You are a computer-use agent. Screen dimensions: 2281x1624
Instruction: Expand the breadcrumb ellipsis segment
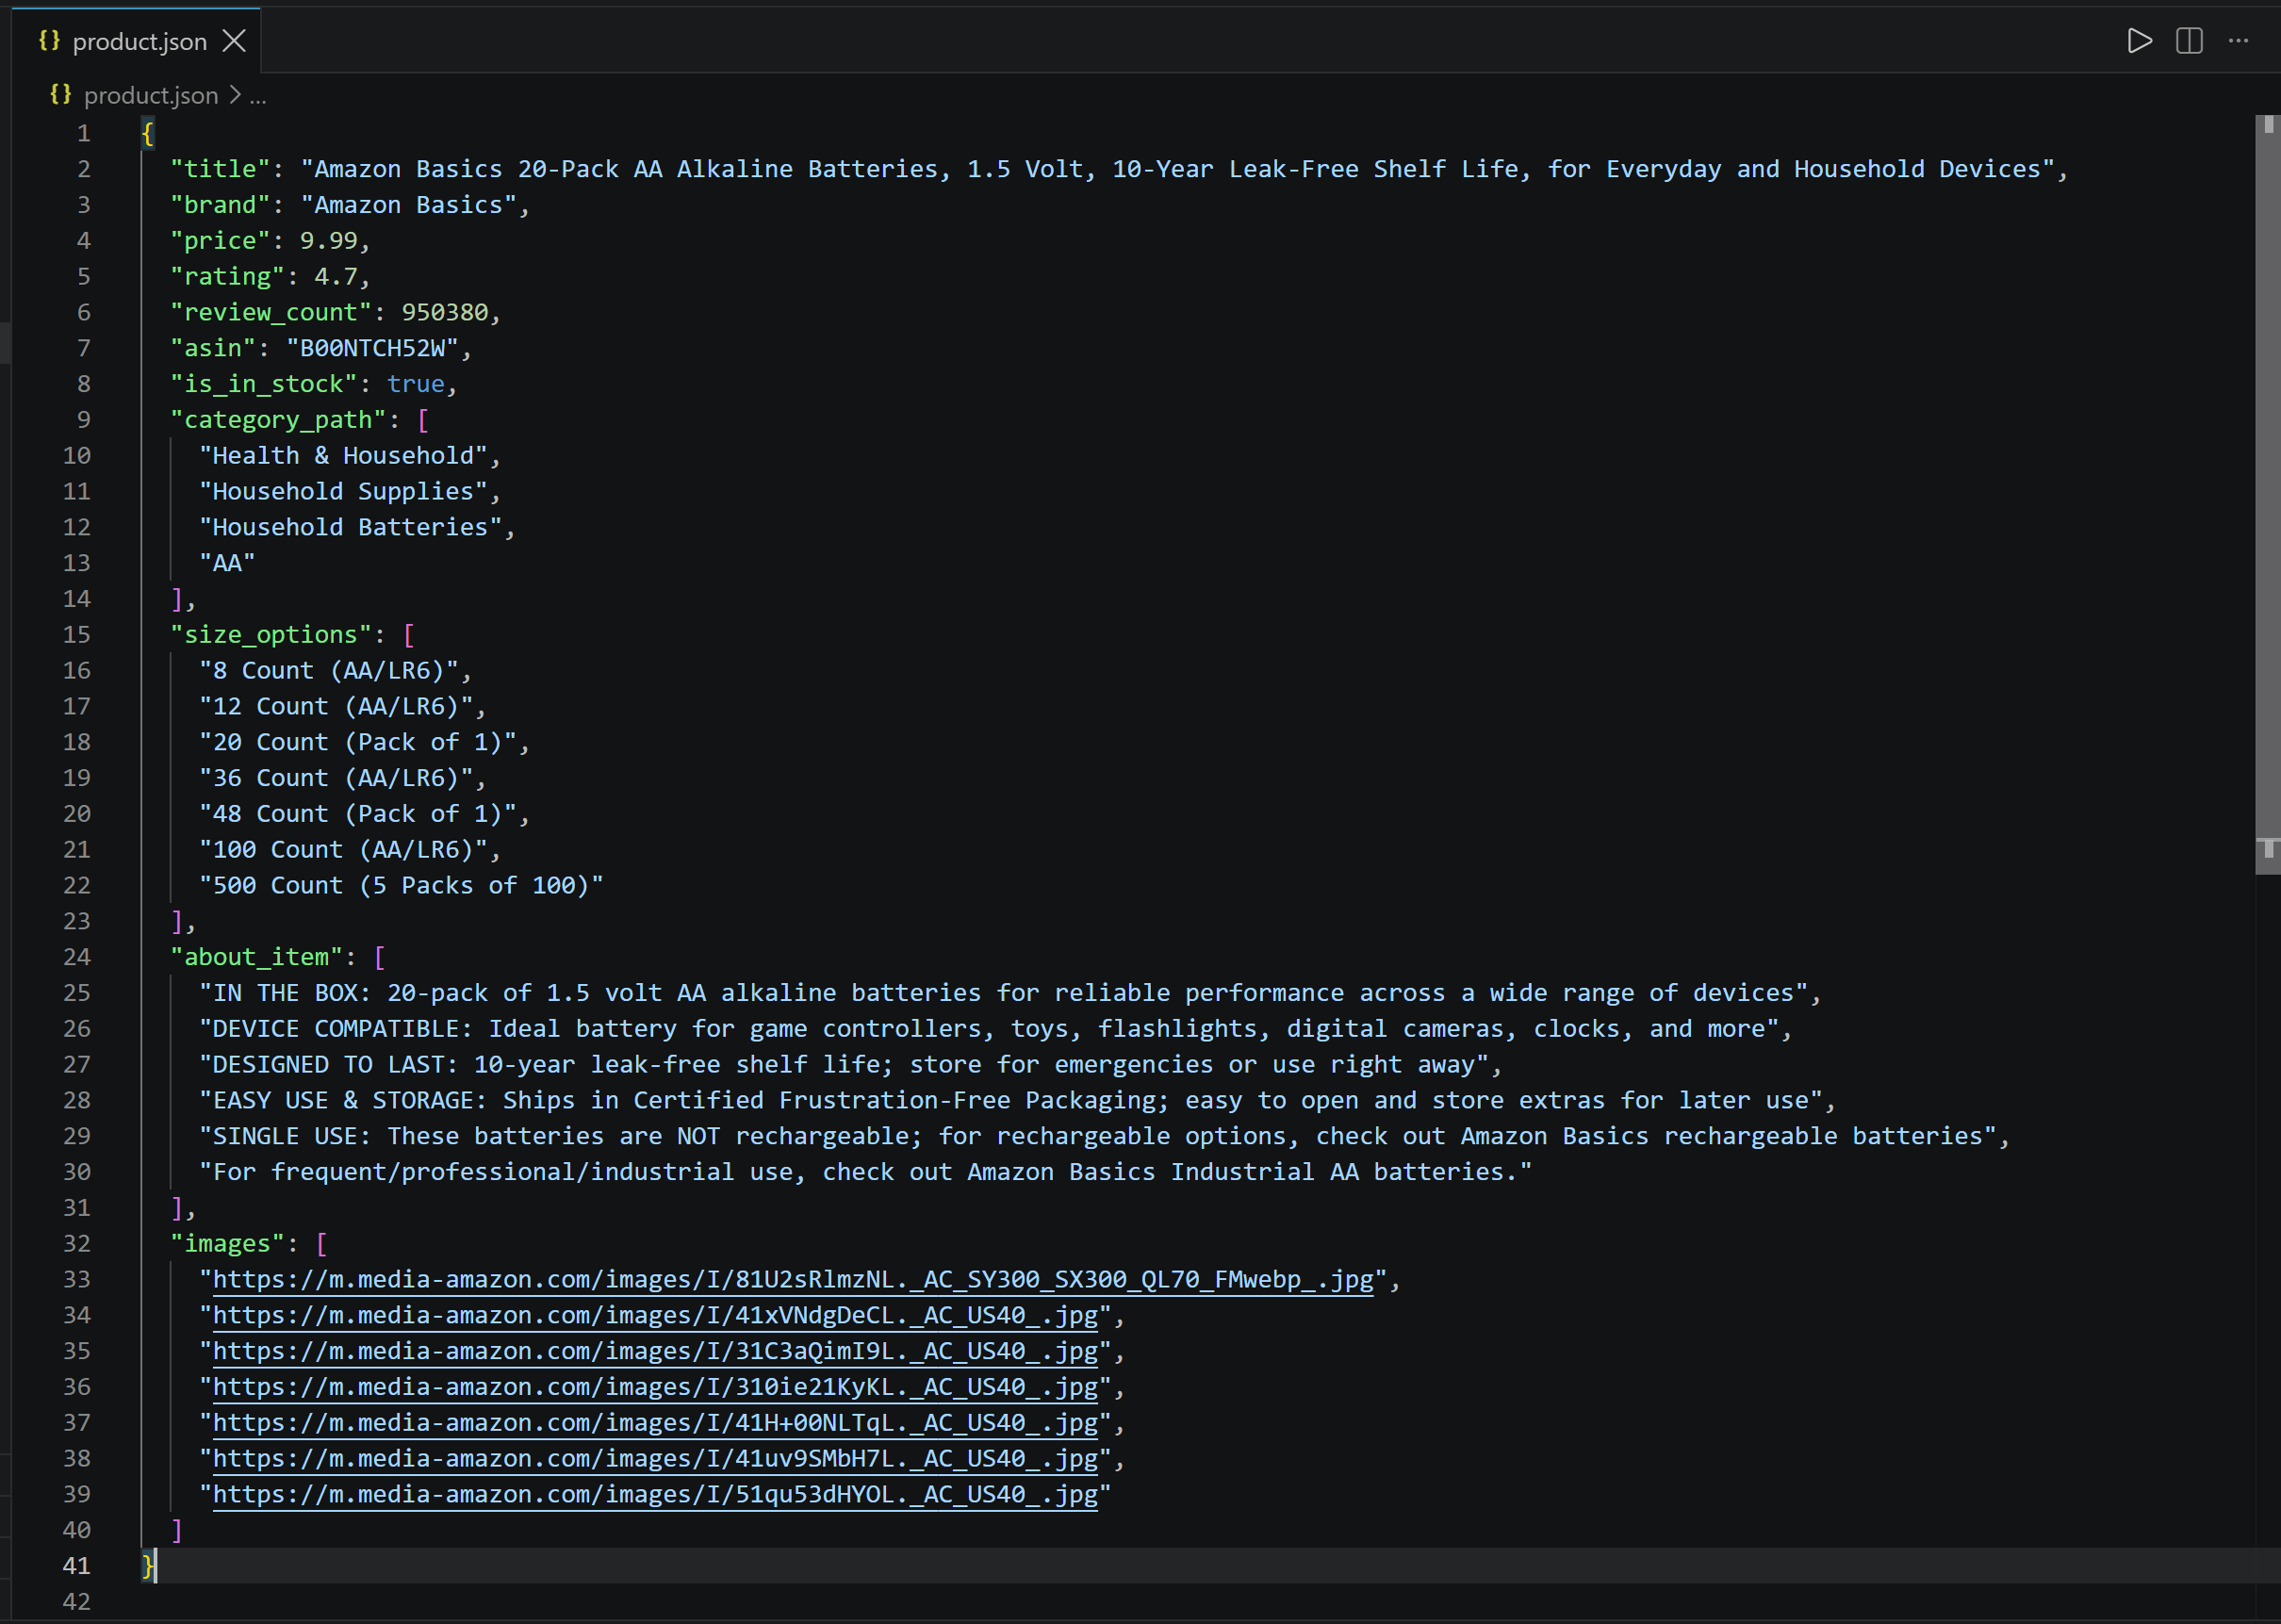point(258,97)
